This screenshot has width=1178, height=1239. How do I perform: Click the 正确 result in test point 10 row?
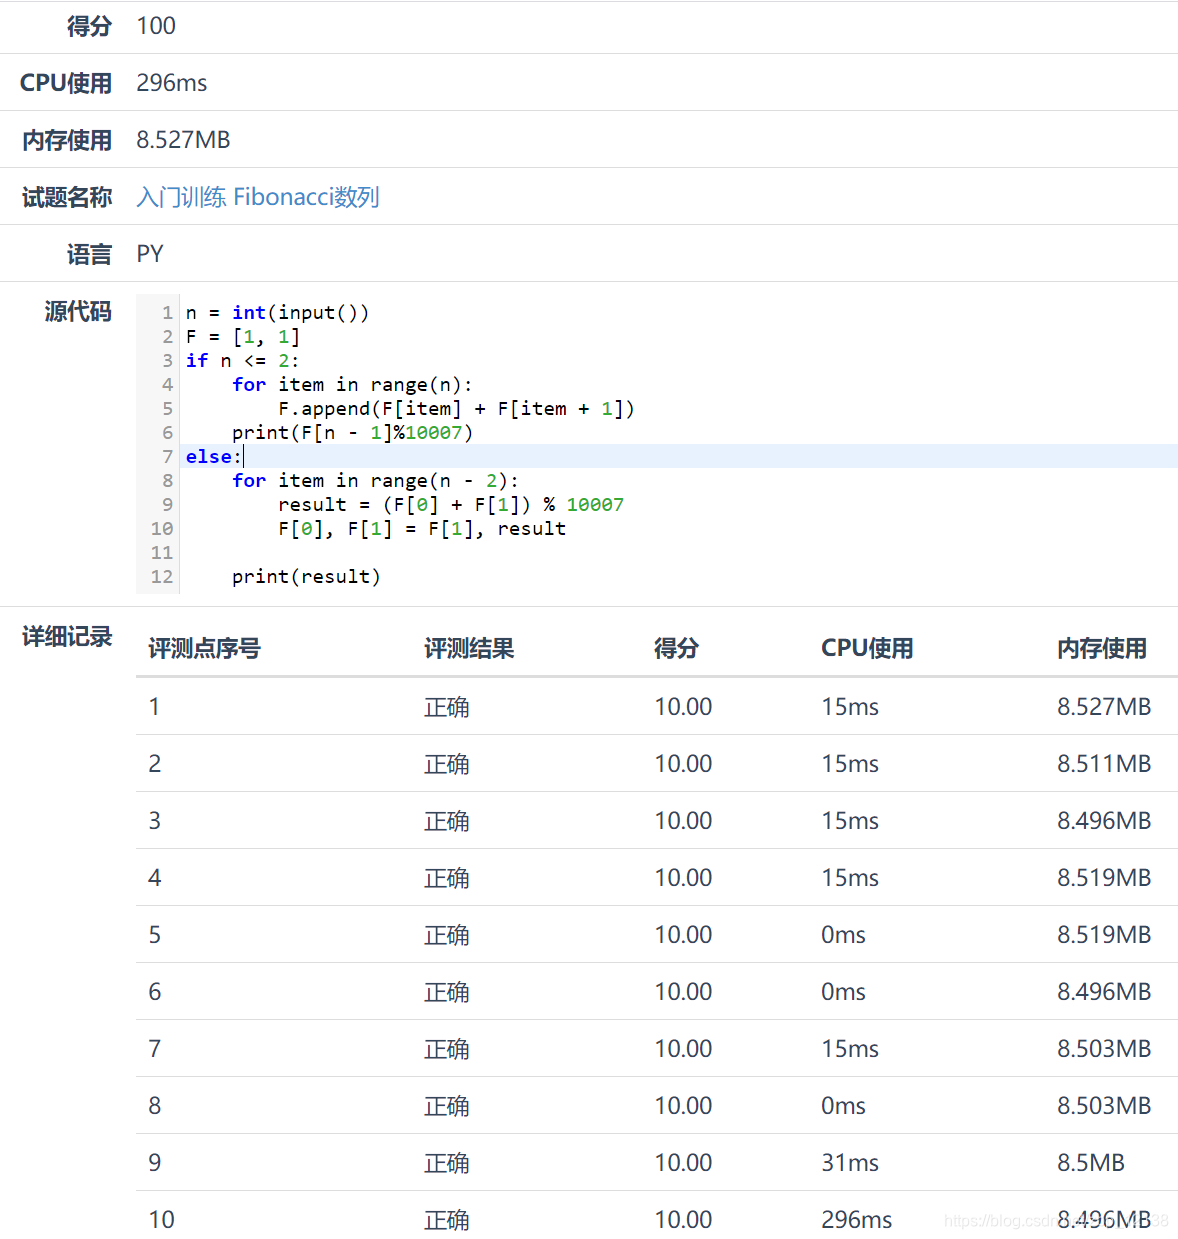[446, 1220]
